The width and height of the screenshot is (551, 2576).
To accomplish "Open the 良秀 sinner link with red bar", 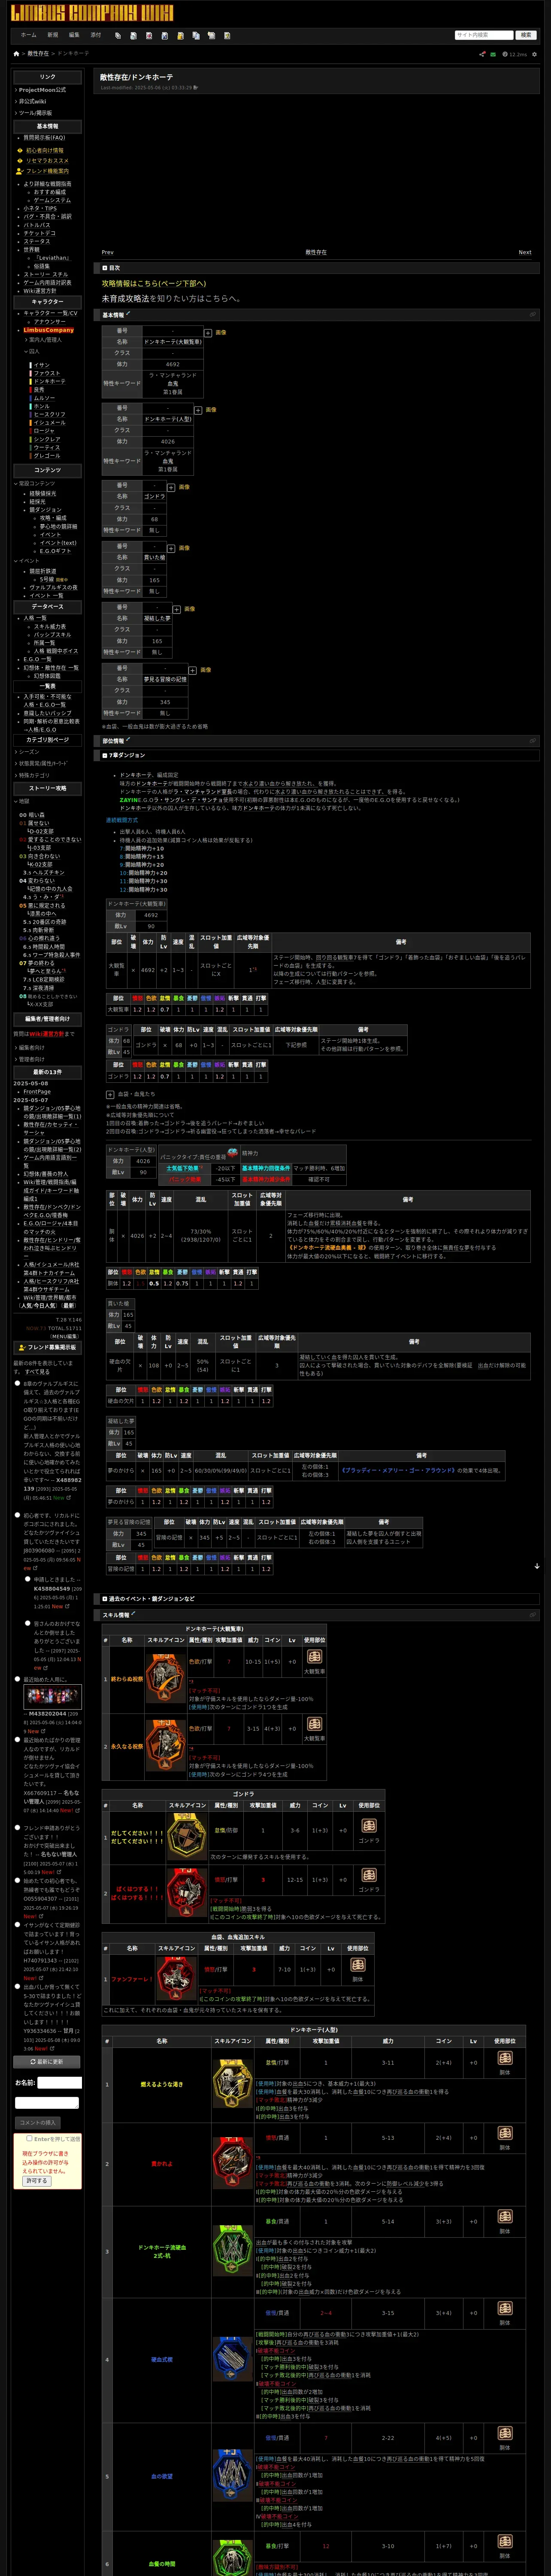I will pyautogui.click(x=39, y=390).
